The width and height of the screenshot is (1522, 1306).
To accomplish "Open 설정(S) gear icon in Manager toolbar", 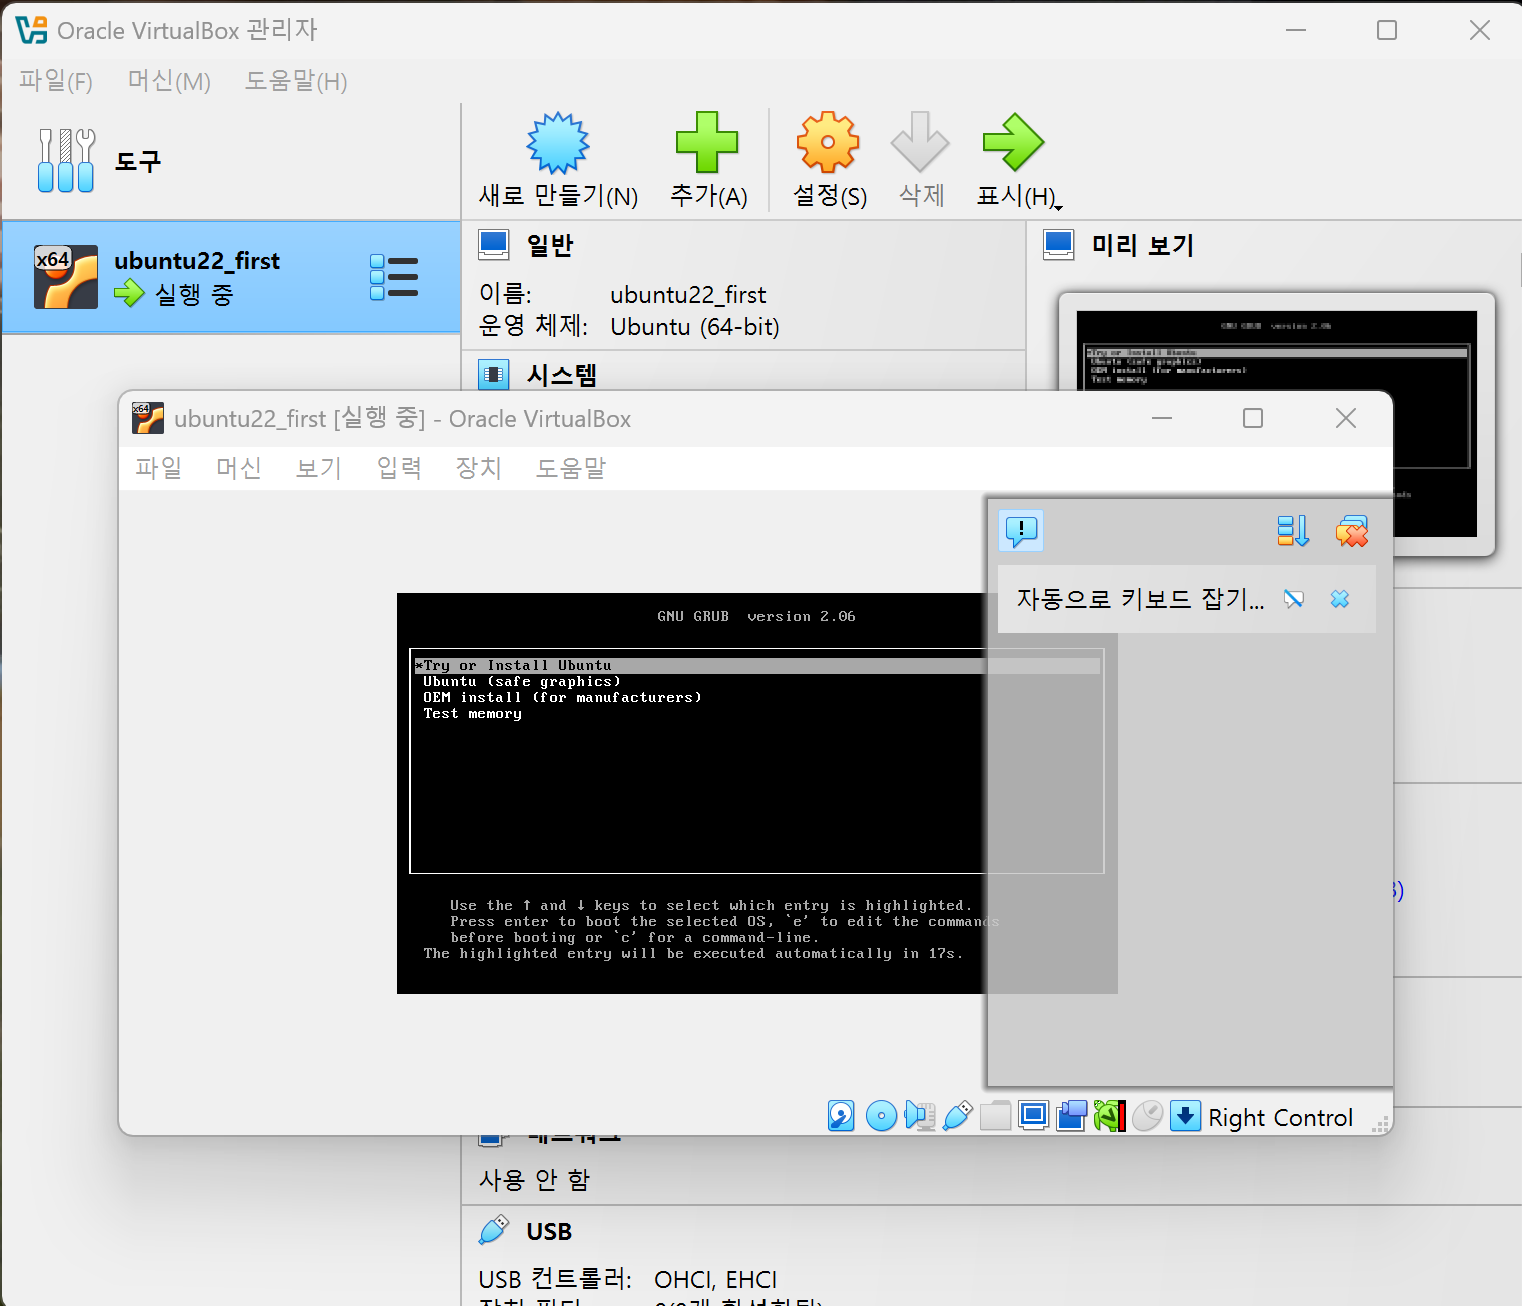I will pyautogui.click(x=828, y=143).
